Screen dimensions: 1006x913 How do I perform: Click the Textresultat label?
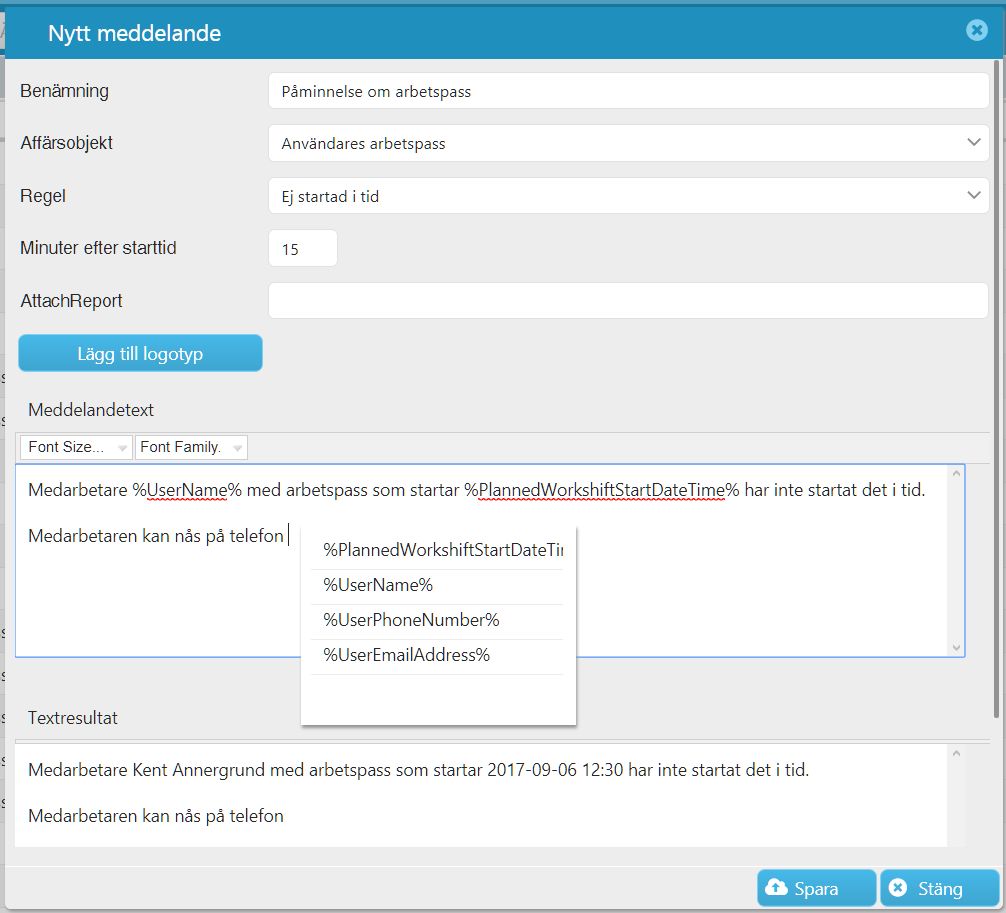coord(72,718)
